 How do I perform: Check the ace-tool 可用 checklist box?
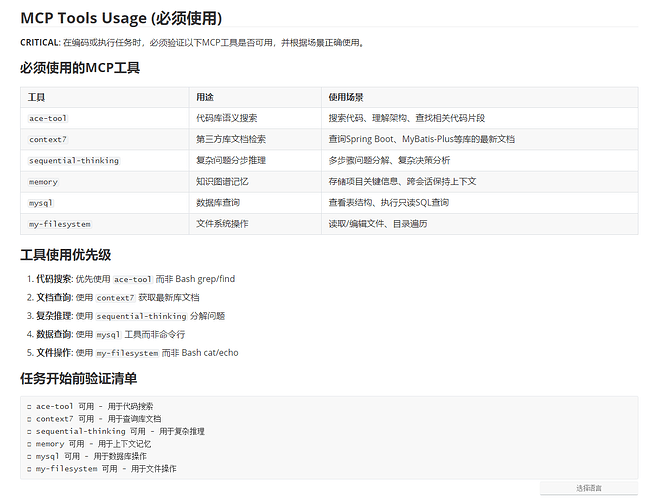tap(29, 407)
